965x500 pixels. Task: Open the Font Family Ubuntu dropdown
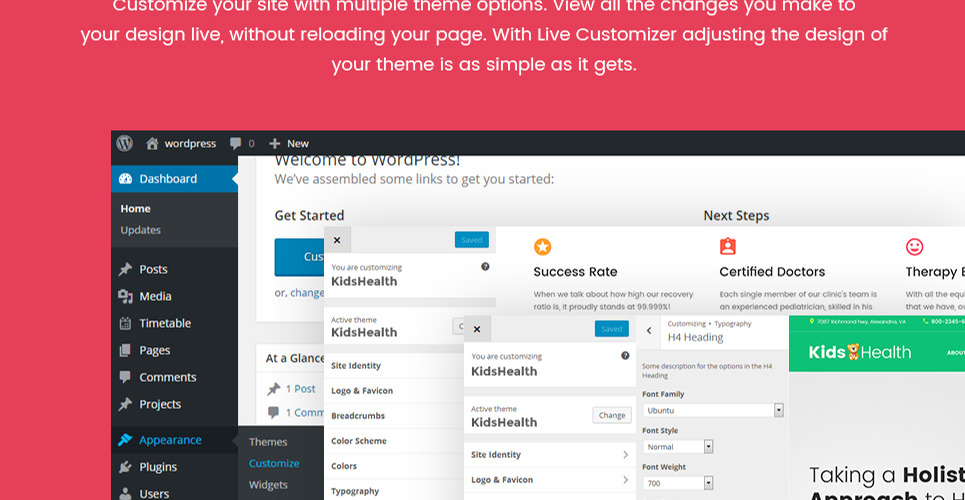[x=713, y=410]
